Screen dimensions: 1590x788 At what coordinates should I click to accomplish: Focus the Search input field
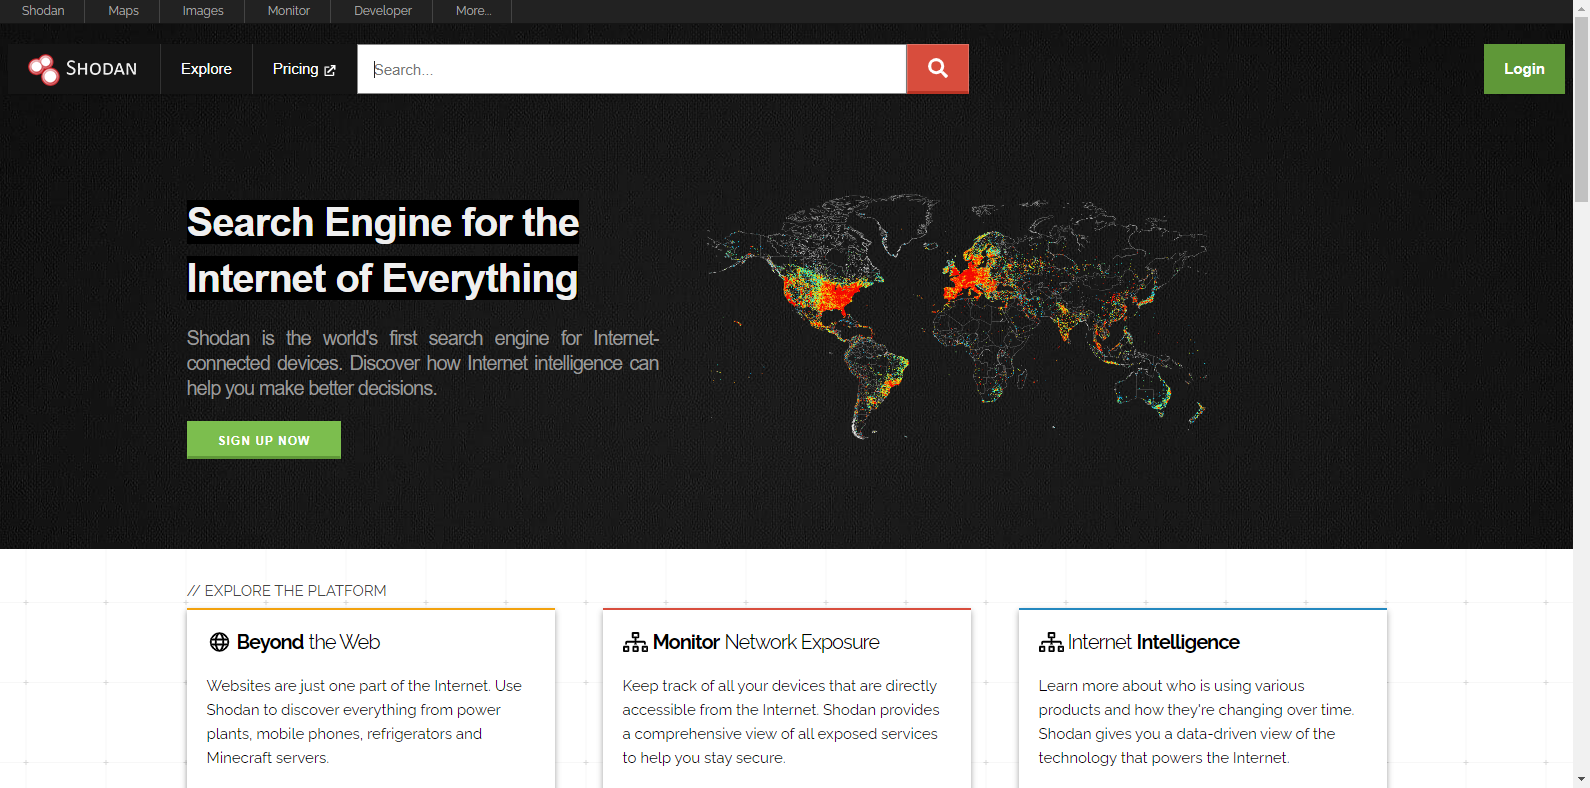(x=632, y=69)
